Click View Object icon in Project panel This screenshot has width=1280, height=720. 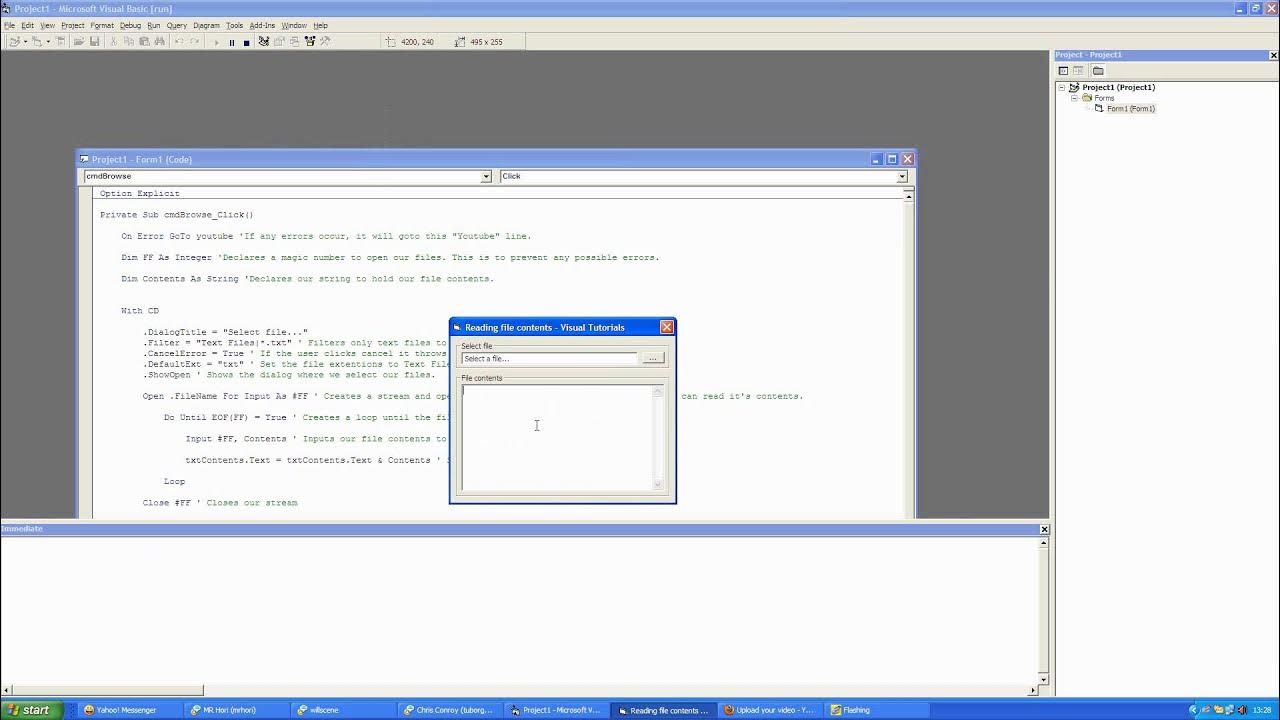1078,70
